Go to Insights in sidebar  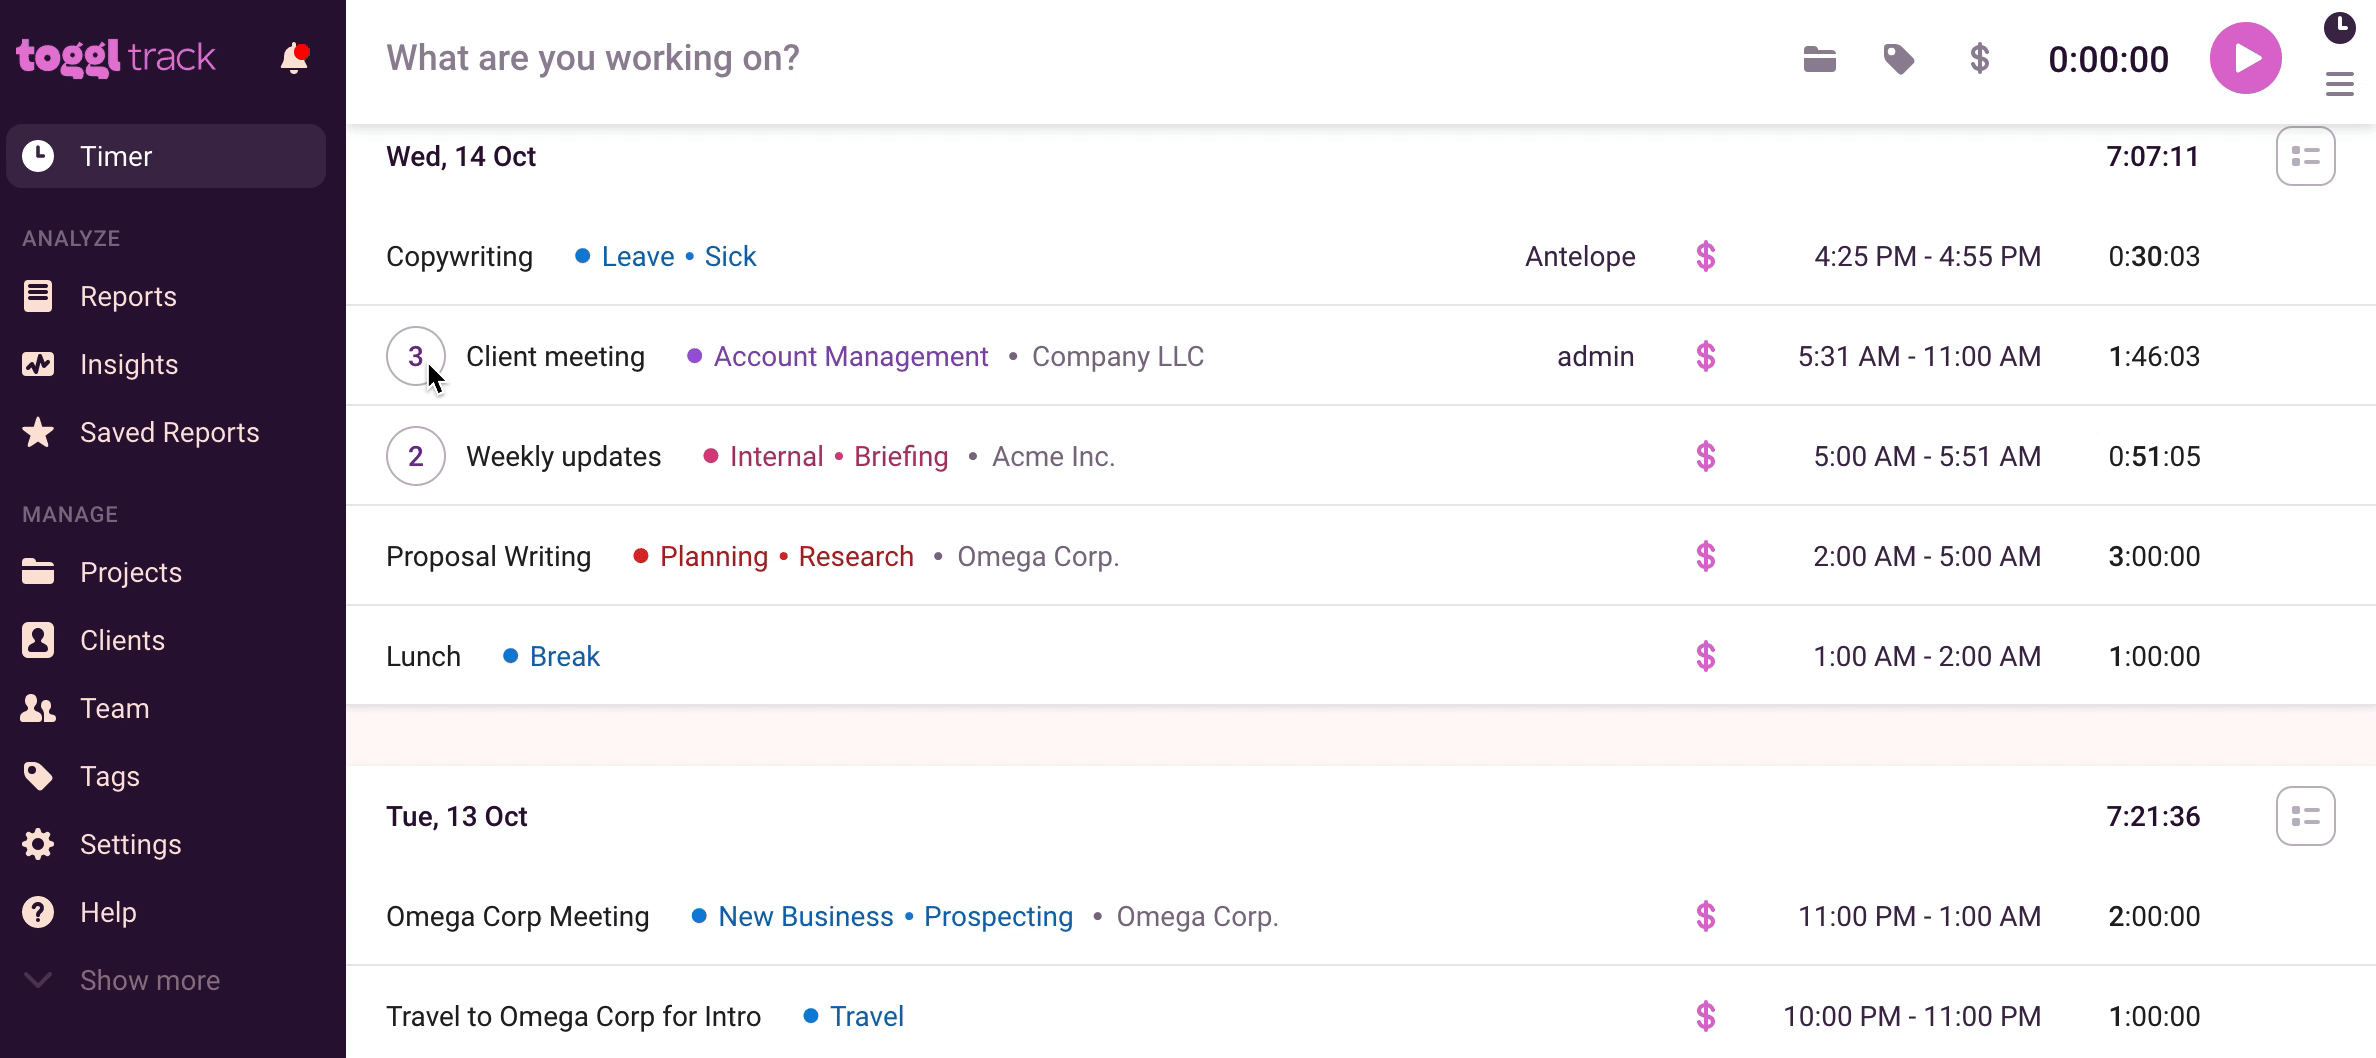pyautogui.click(x=129, y=365)
